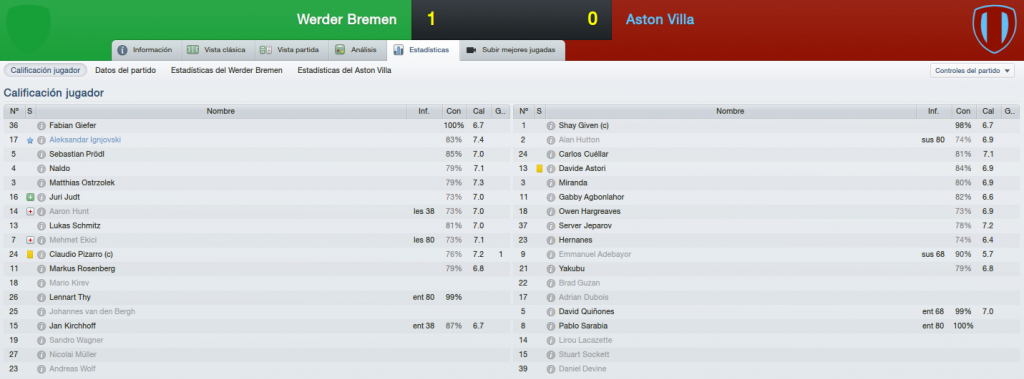The height and width of the screenshot is (379, 1024).
Task: Switch to the Análisis tab
Action: point(355,50)
